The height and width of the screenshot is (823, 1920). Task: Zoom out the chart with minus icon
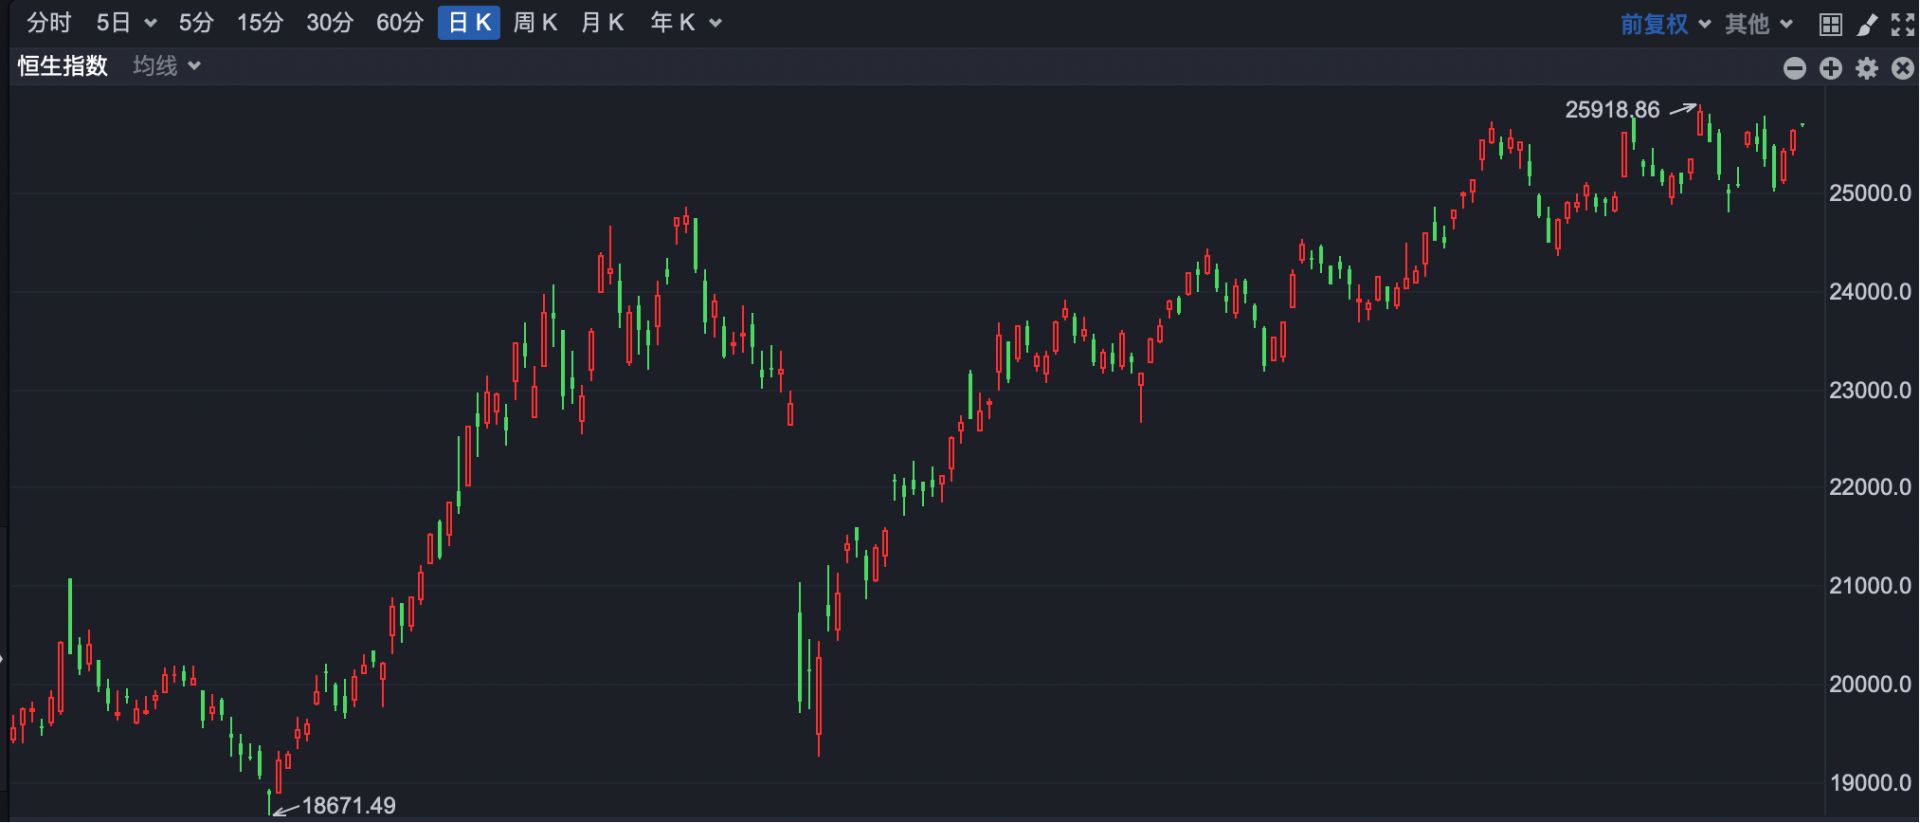point(1794,68)
